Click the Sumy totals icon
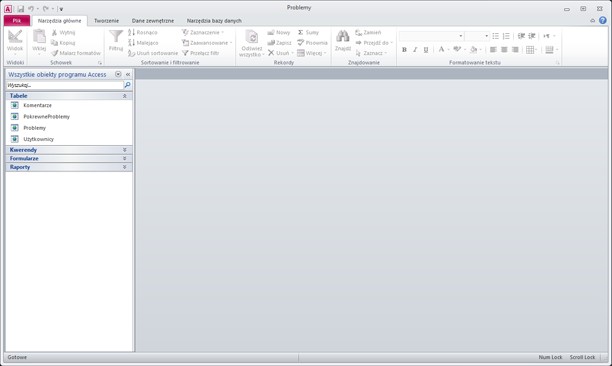Image resolution: width=612 pixels, height=366 pixels. (x=301, y=32)
